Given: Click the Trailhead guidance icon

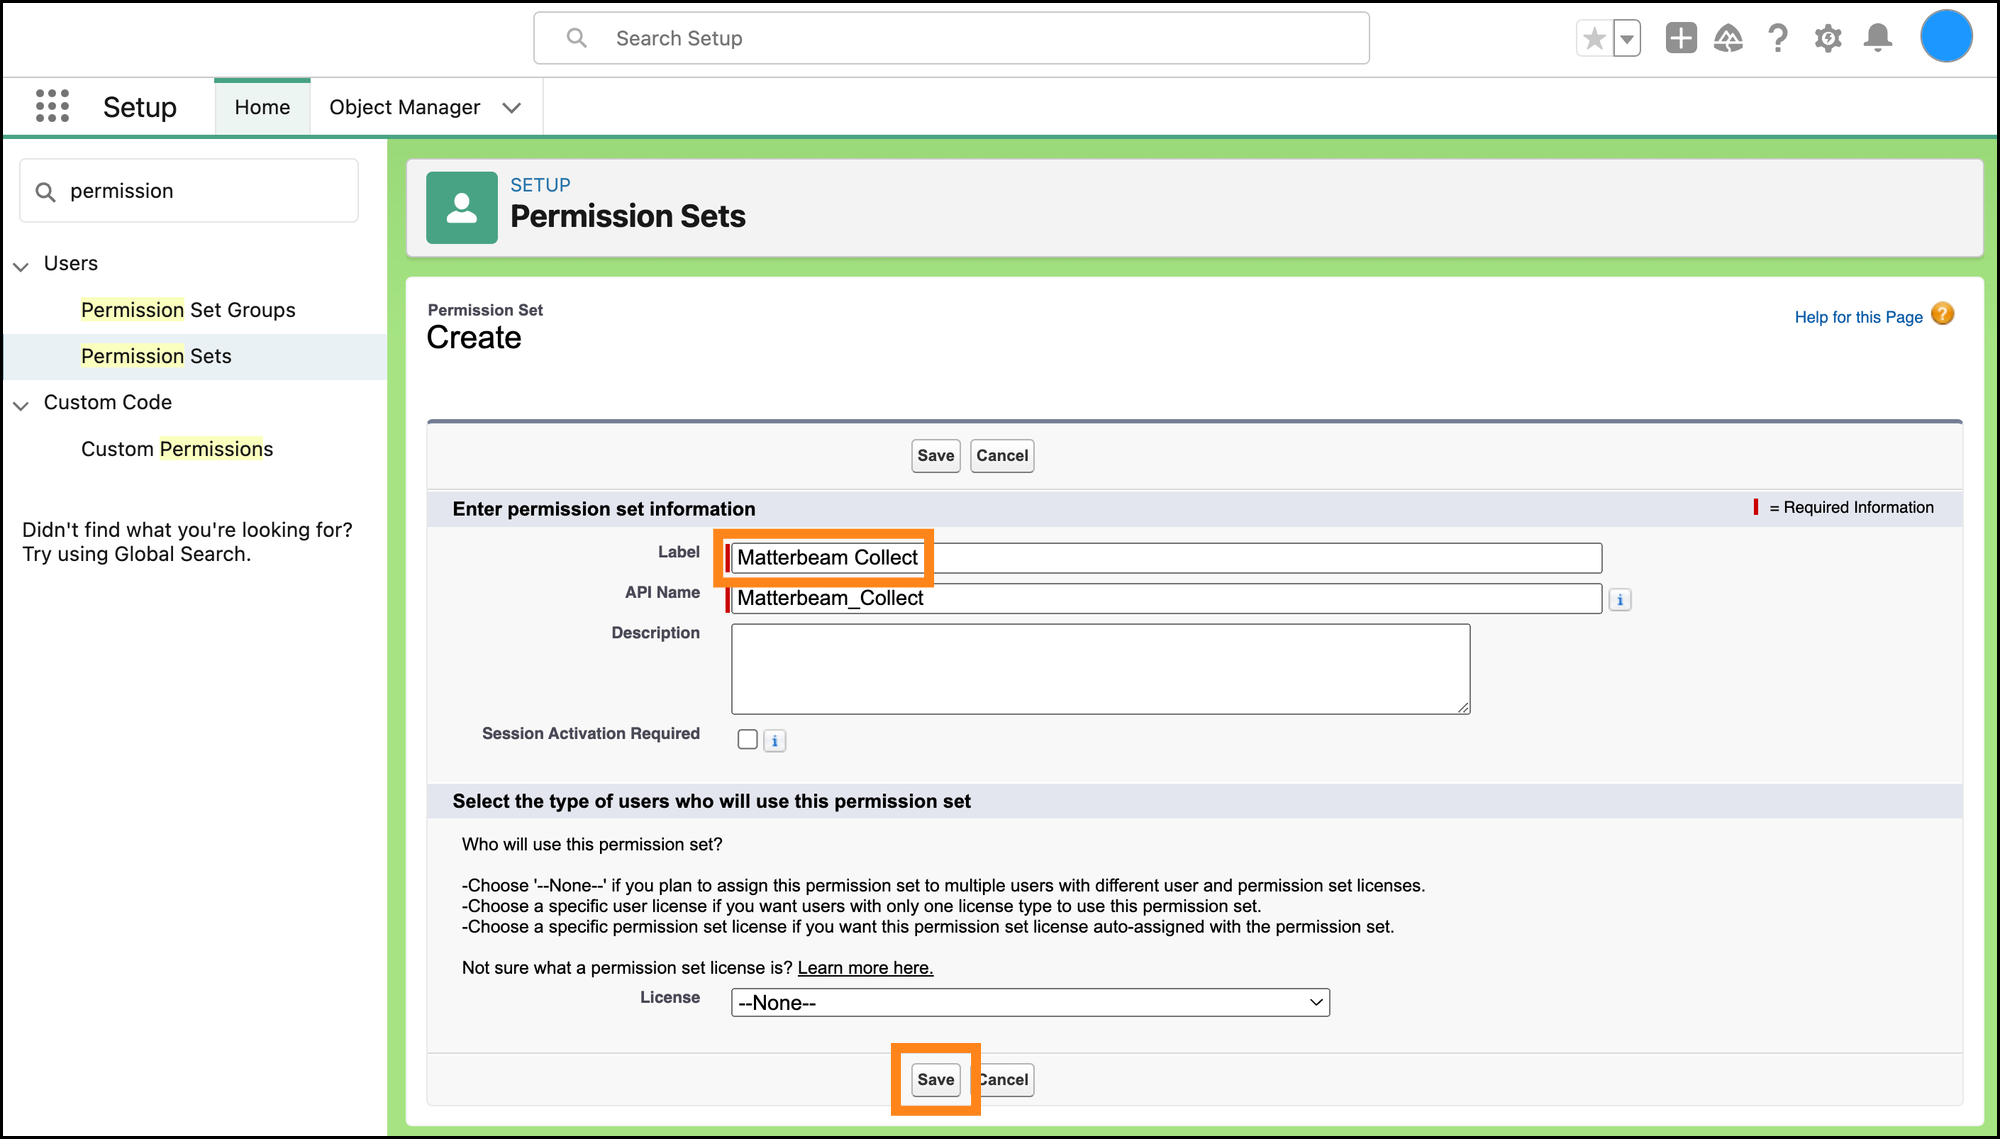Looking at the screenshot, I should 1728,39.
